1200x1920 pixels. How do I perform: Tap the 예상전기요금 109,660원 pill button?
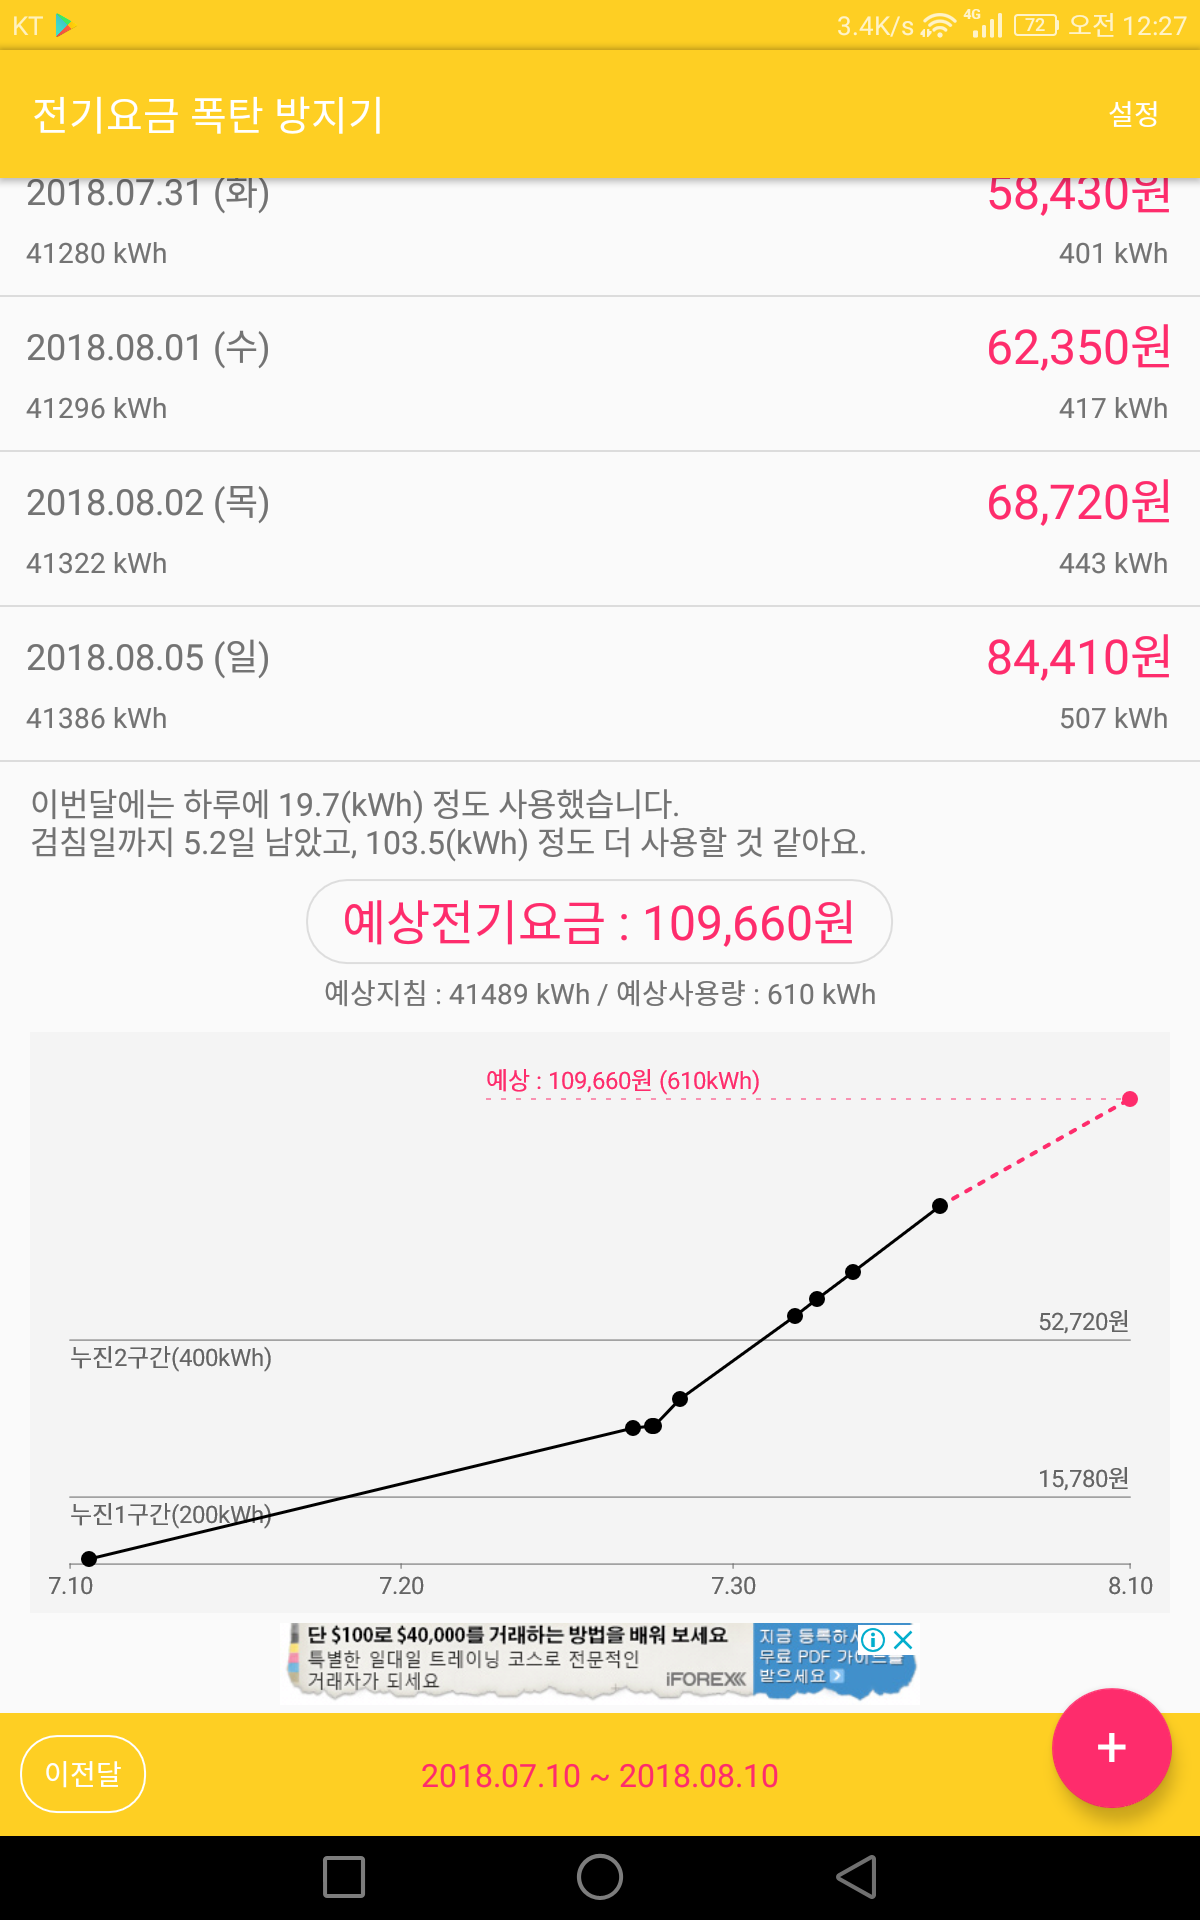tap(599, 922)
